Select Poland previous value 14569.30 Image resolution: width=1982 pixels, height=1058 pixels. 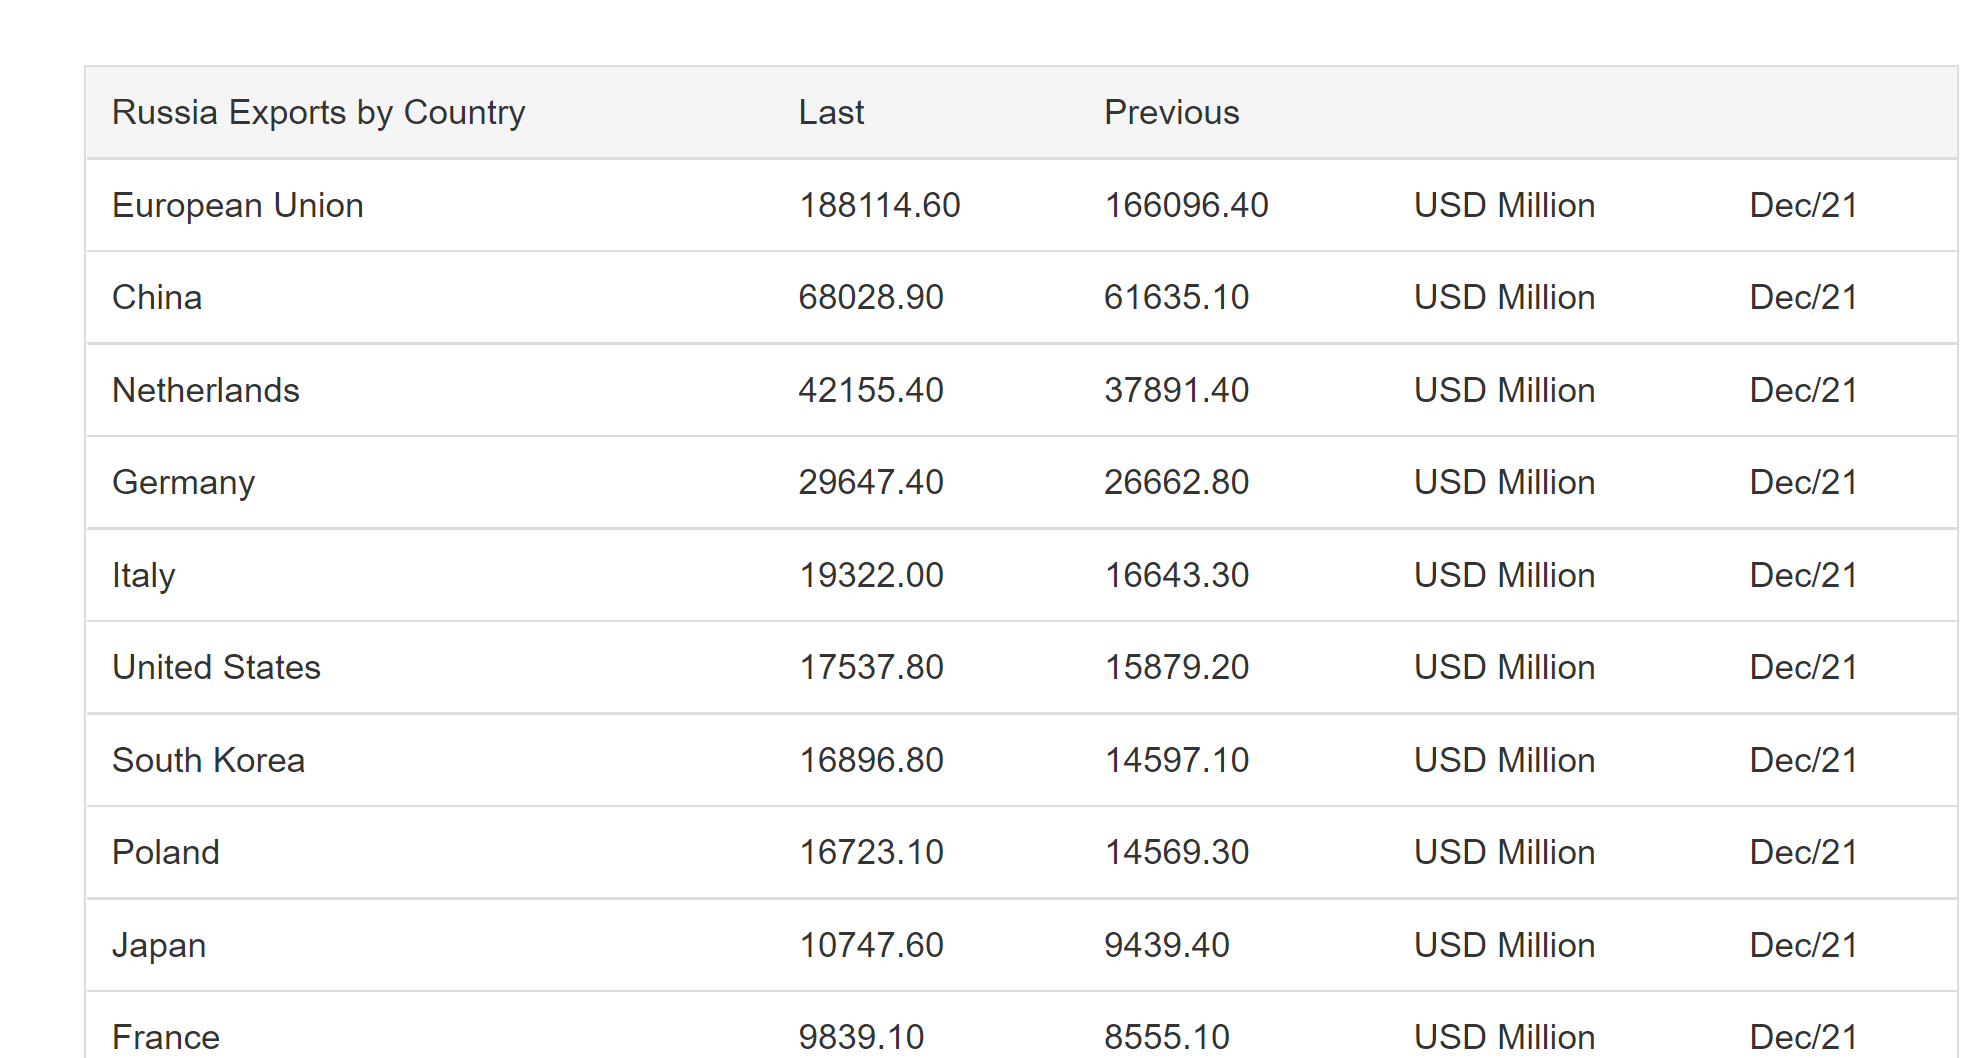point(1176,852)
